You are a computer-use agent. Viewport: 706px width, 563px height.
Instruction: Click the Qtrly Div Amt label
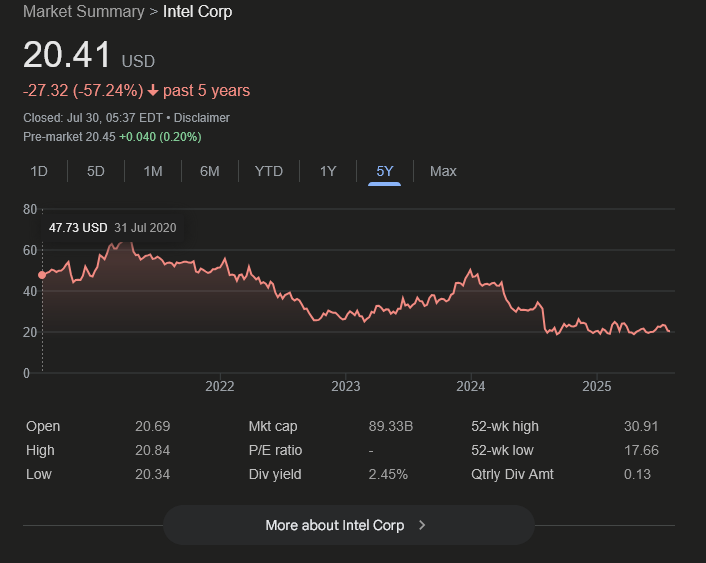point(512,474)
